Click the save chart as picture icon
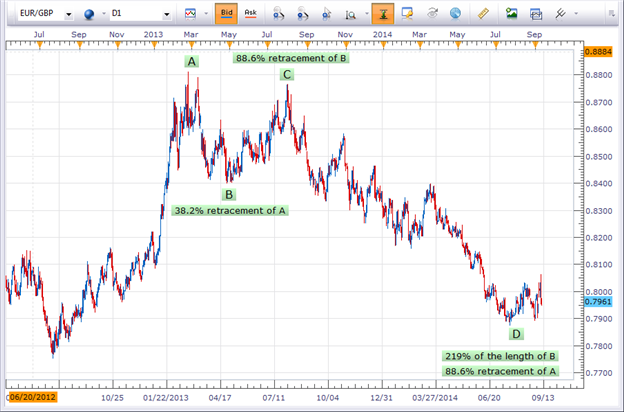 tap(511, 14)
